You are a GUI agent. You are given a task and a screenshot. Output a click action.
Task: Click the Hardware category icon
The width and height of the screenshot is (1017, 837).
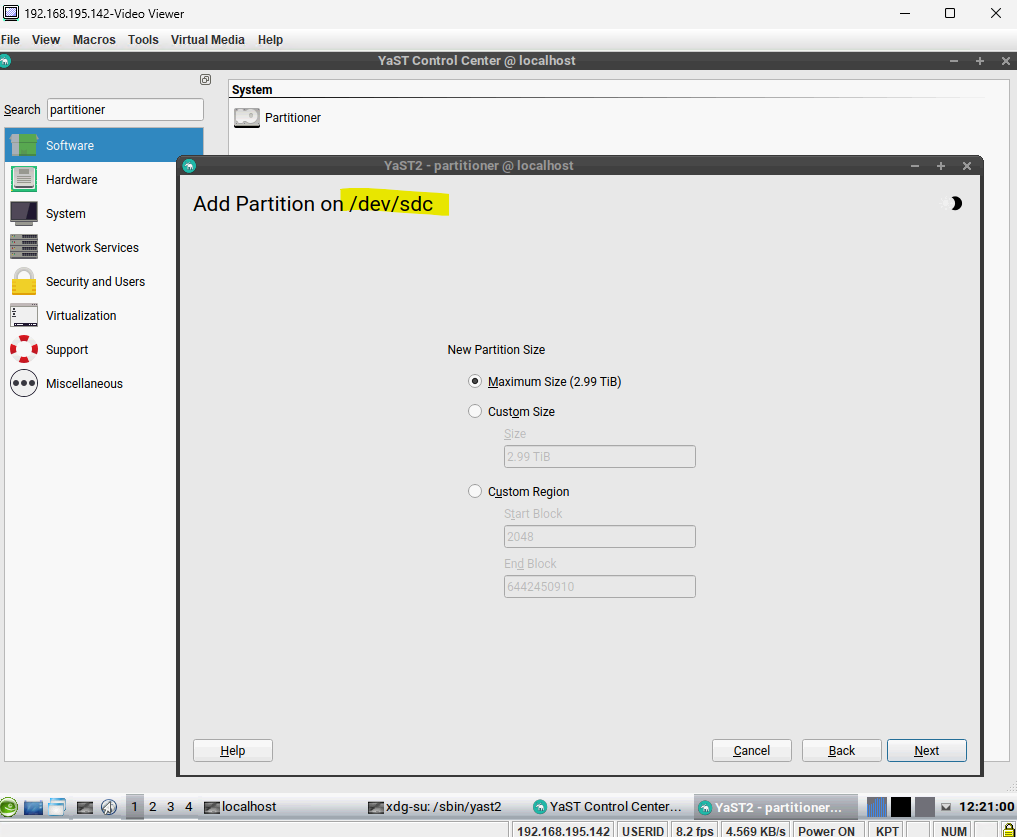[24, 179]
